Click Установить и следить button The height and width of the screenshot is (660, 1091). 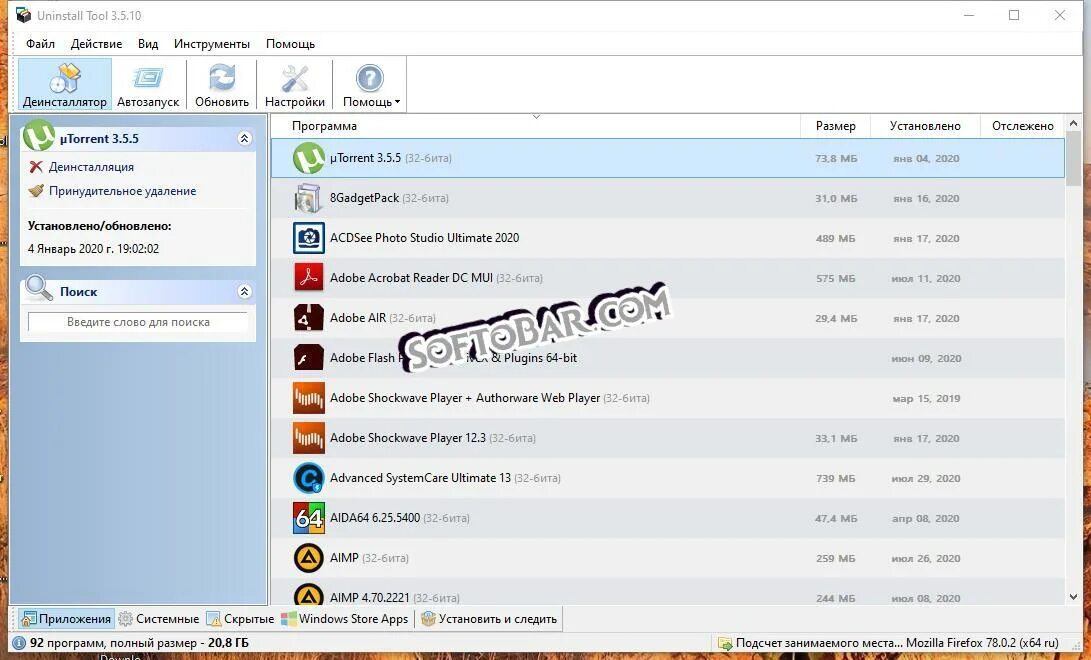click(489, 619)
